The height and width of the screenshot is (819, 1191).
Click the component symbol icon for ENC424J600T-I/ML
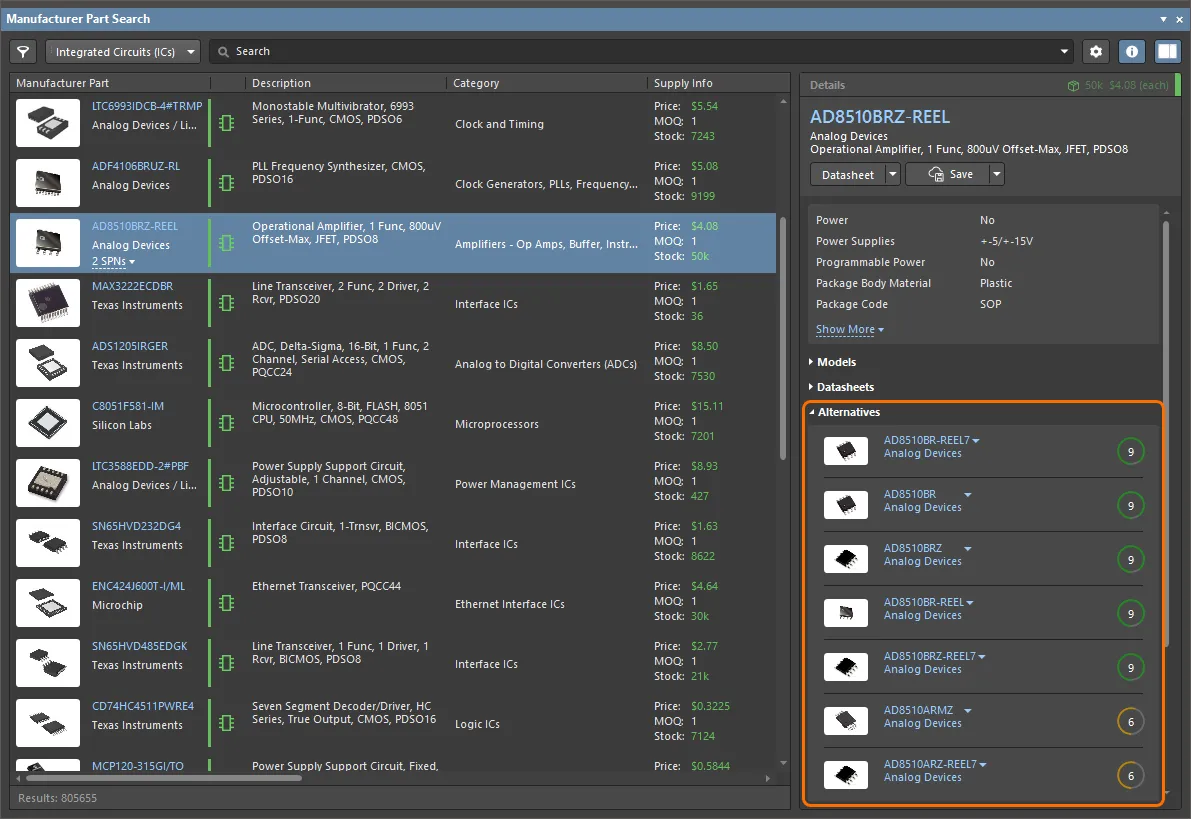tap(226, 602)
